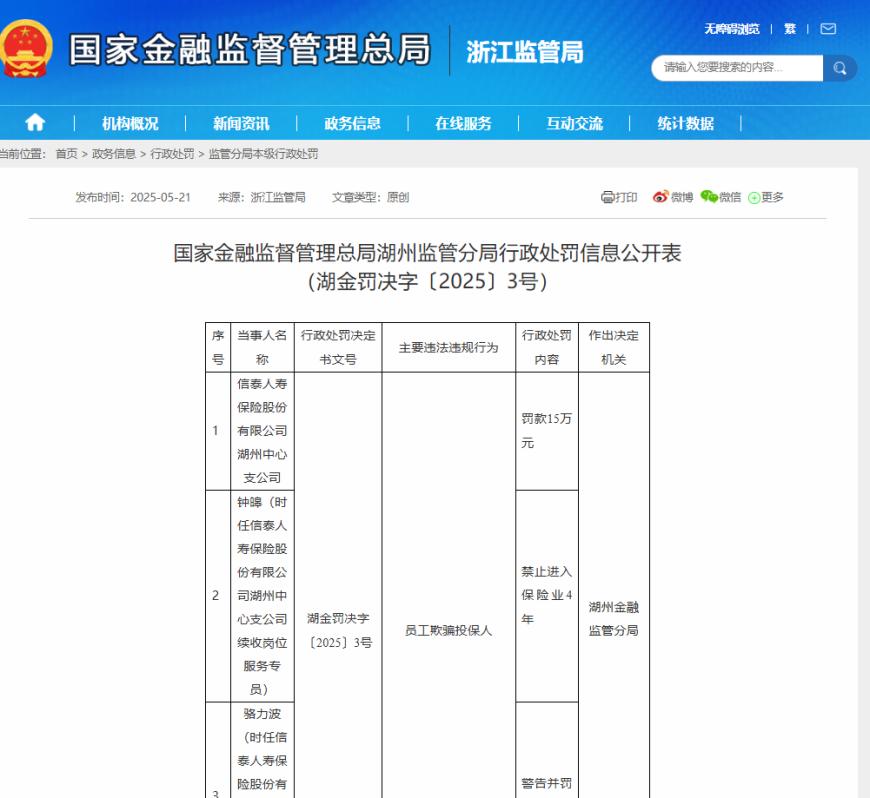Enable accessible browsing 无障碍浏览
The width and height of the screenshot is (870, 798).
(x=731, y=29)
